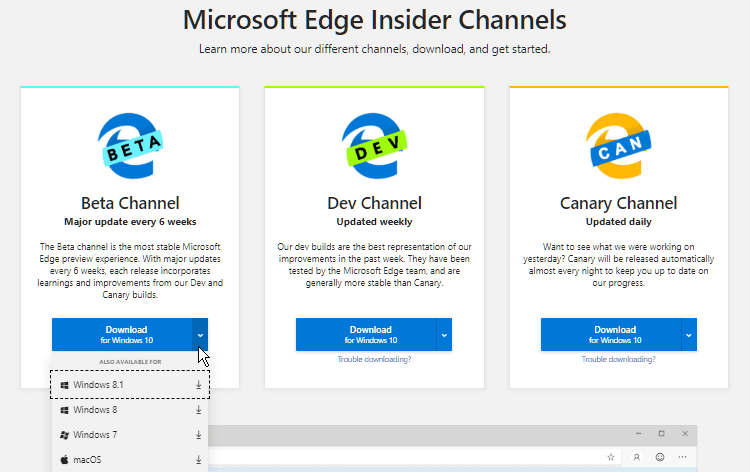
Task: Open the three-dot menu in preview browser
Action: point(683,457)
